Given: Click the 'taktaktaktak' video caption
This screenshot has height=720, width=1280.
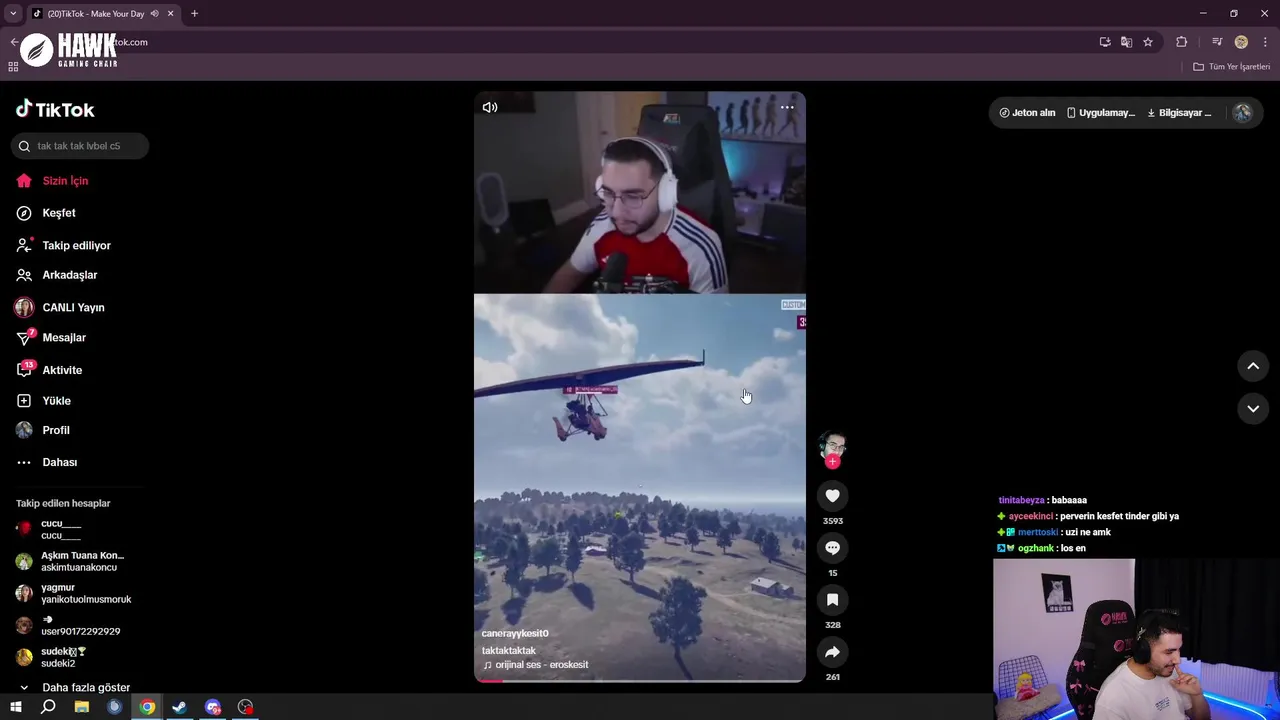Looking at the screenshot, I should [x=509, y=651].
